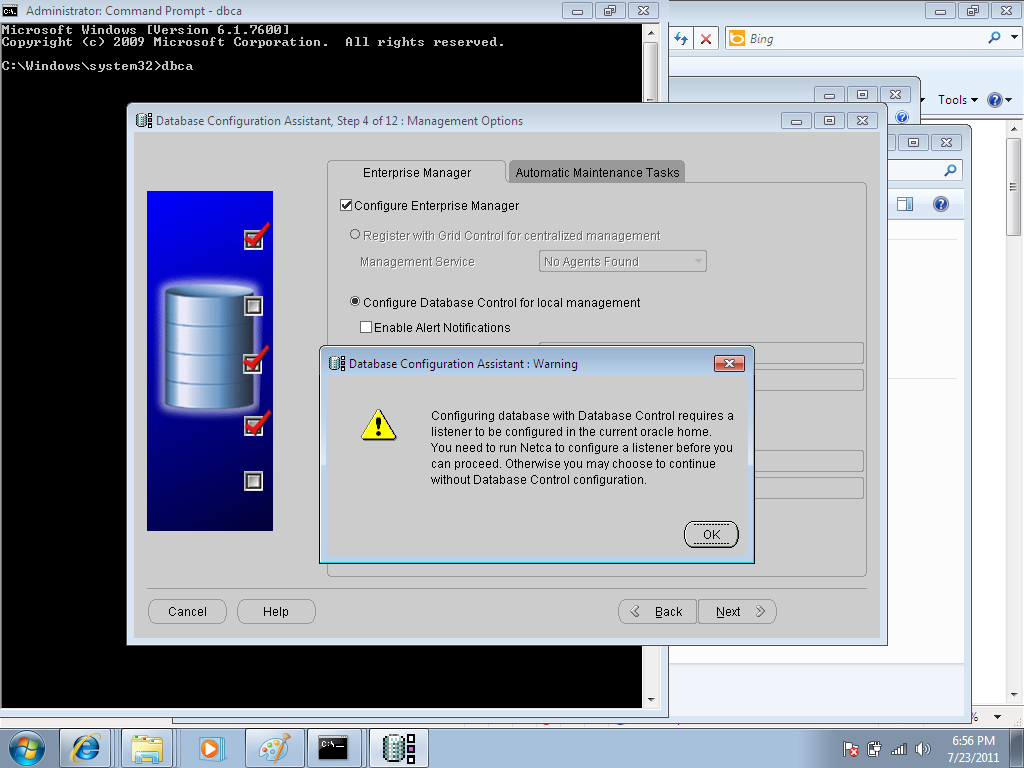Click the browser stop X icon
Screen dimensions: 1024x768
tap(706, 39)
